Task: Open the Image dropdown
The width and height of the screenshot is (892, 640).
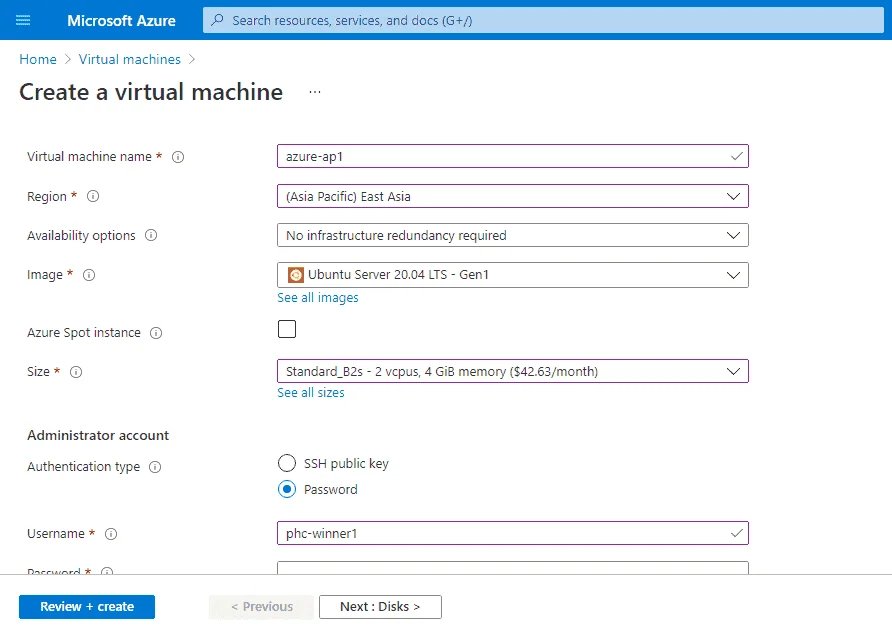Action: tap(513, 275)
